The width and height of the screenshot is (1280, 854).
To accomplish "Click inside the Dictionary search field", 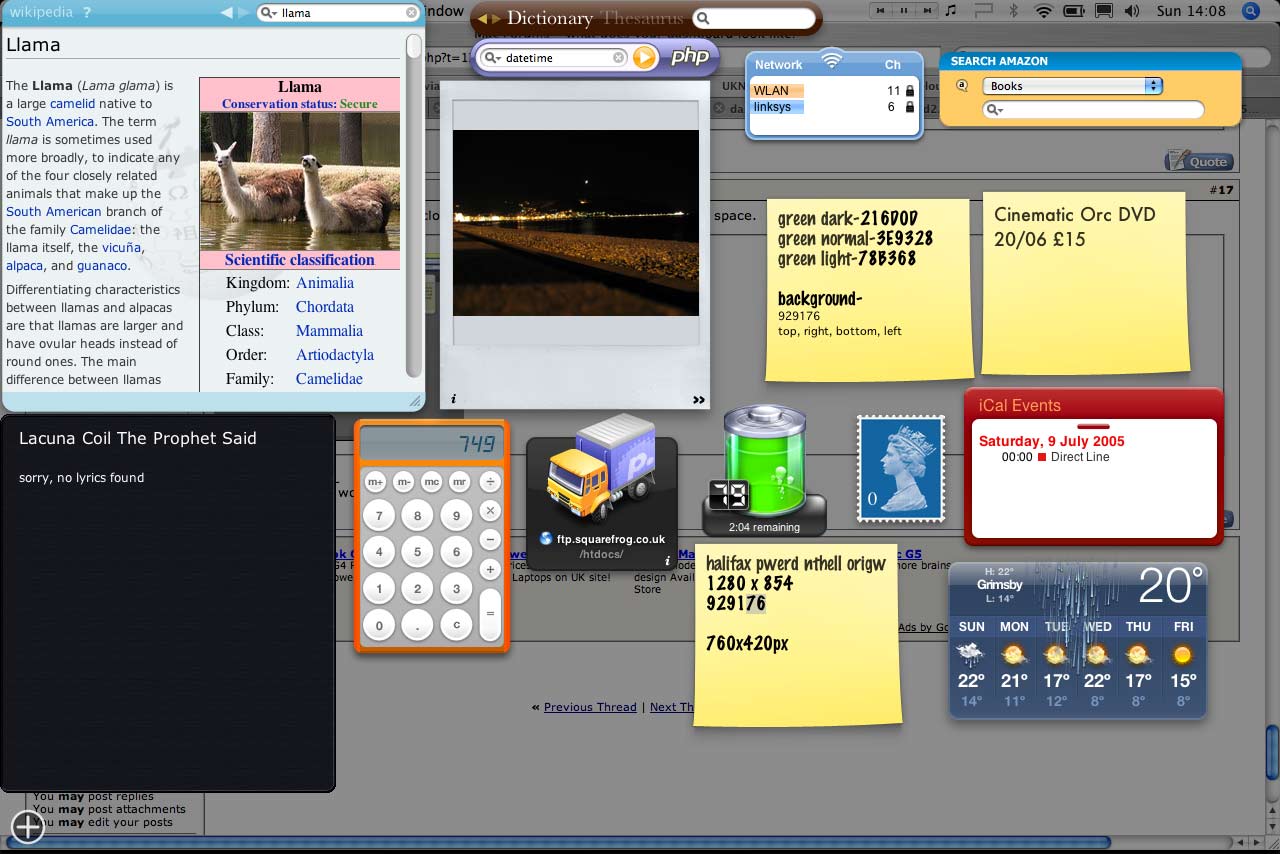I will coord(756,19).
